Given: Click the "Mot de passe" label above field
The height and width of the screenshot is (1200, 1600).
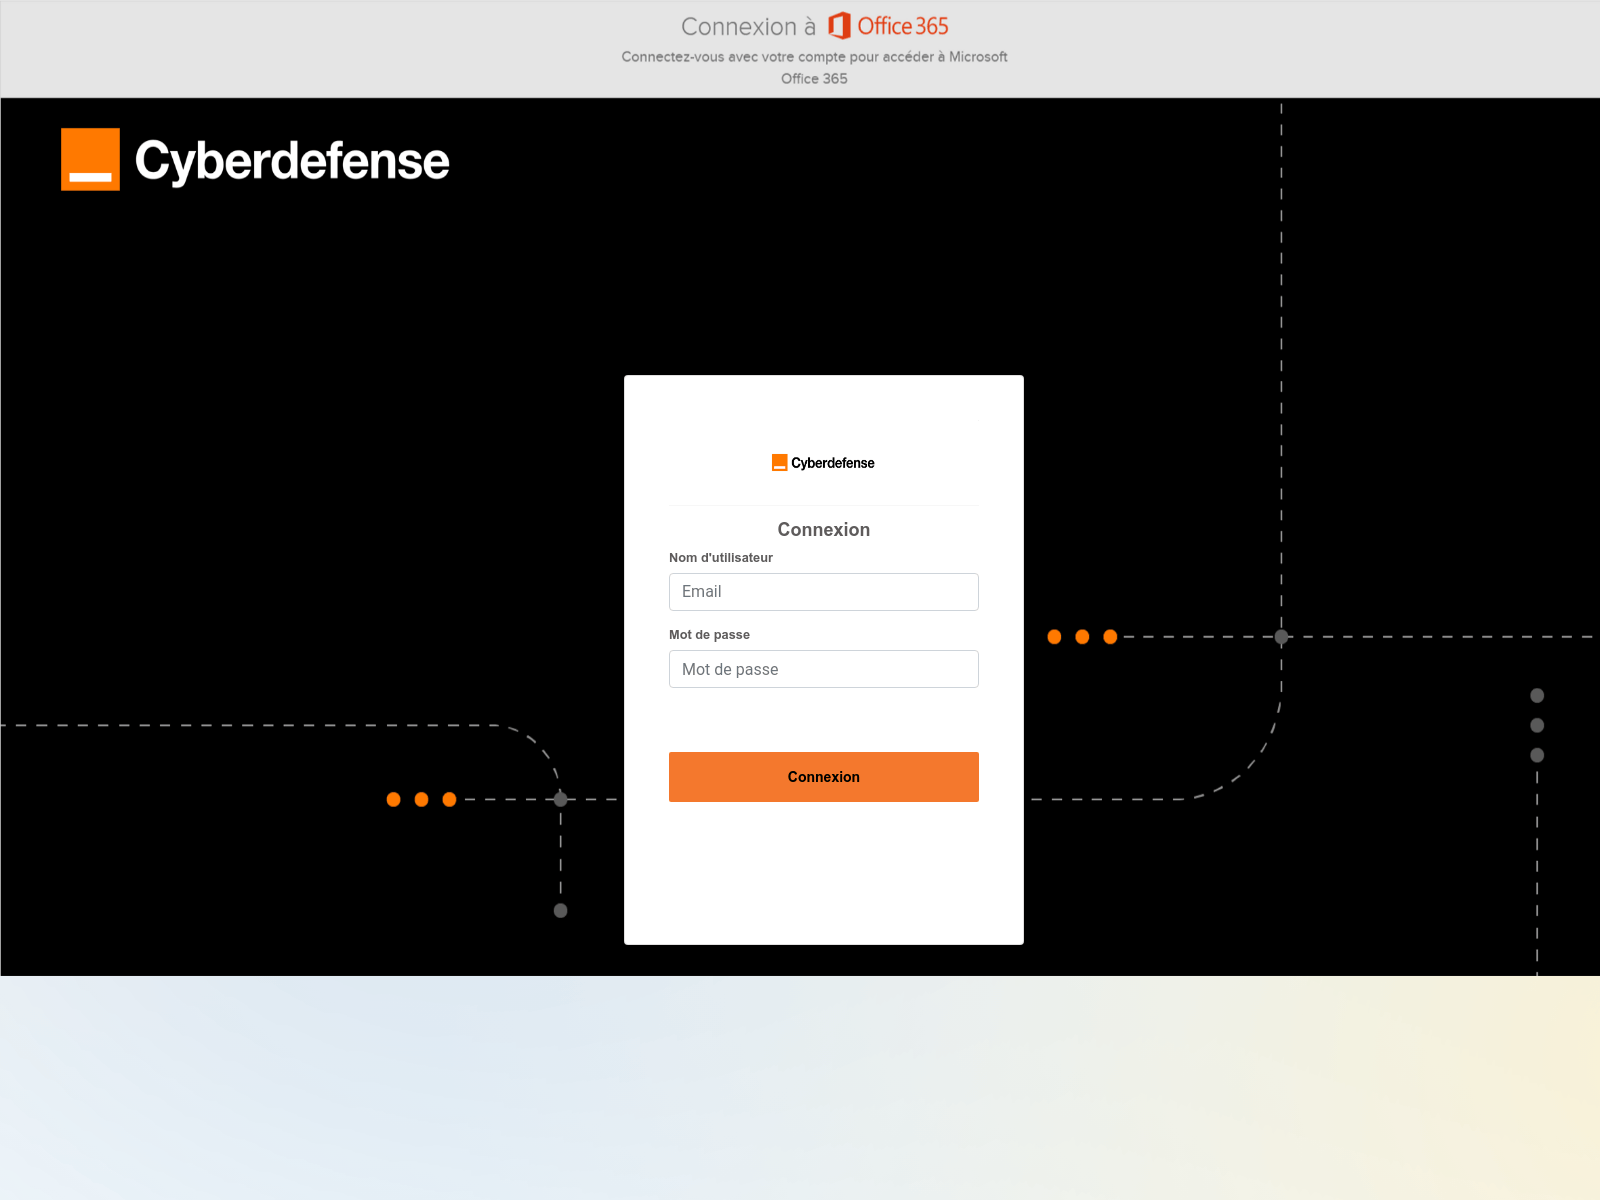Looking at the screenshot, I should click(x=709, y=635).
